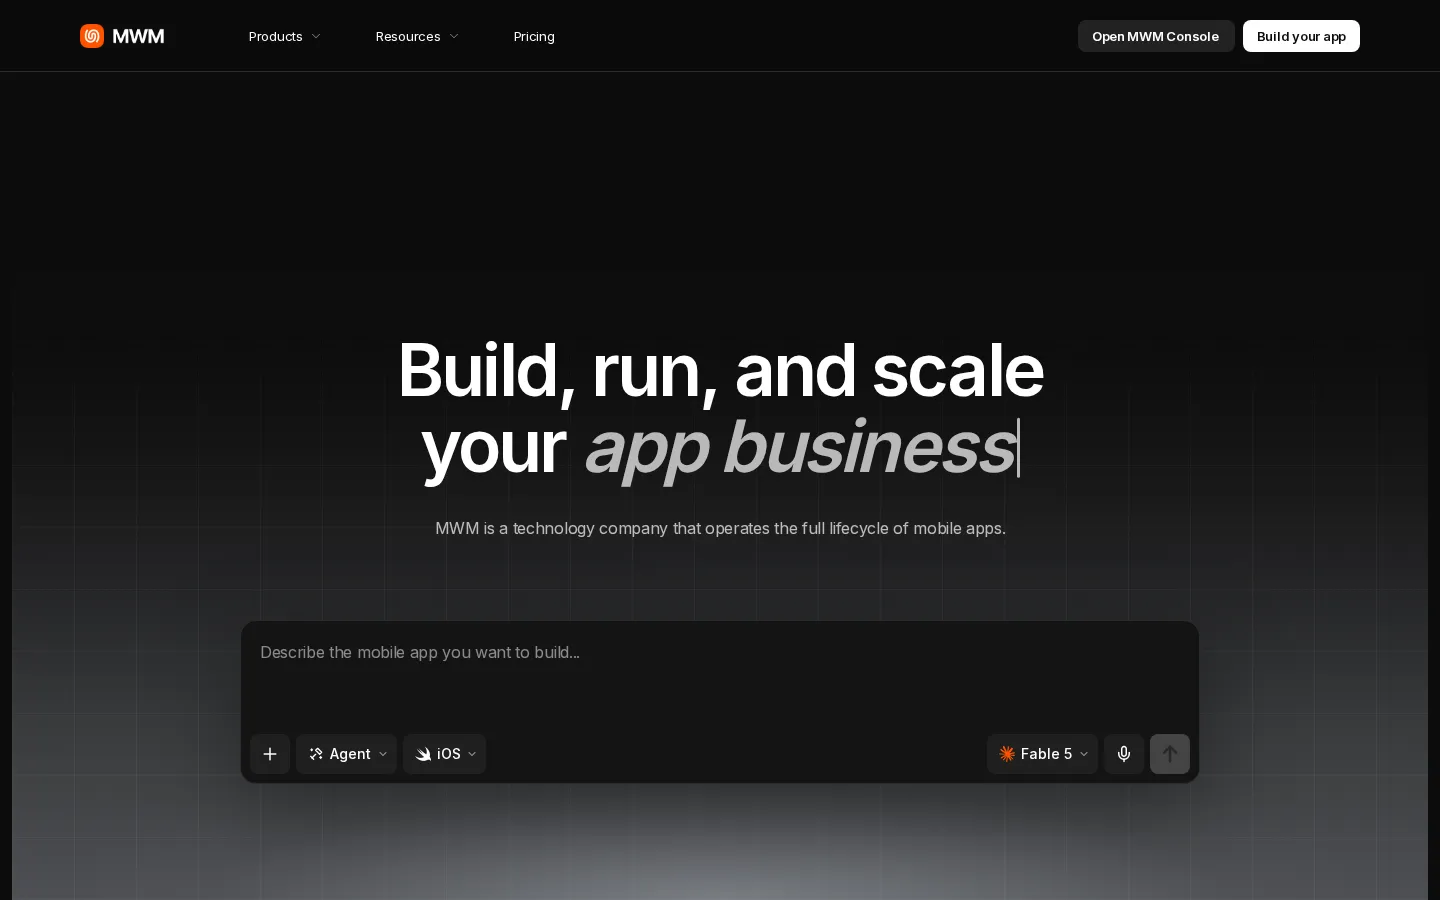Image resolution: width=1440 pixels, height=900 pixels.
Task: Open the Fable 5 model dropdown
Action: [x=1042, y=754]
